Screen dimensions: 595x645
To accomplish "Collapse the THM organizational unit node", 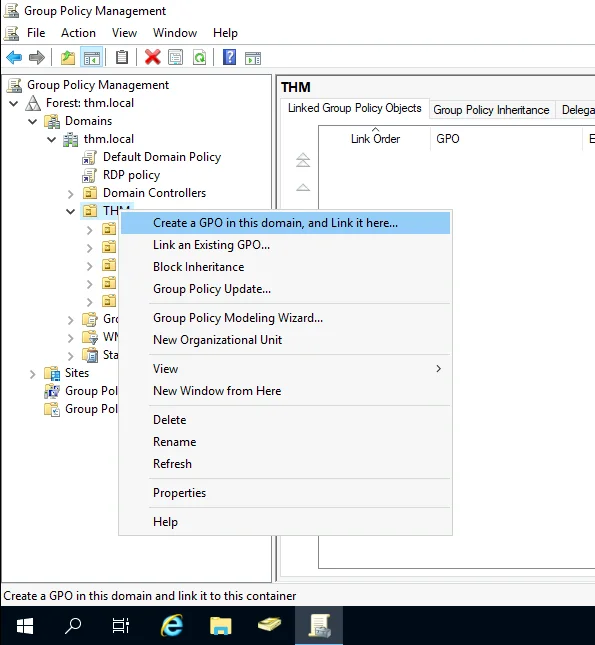I will (70, 211).
